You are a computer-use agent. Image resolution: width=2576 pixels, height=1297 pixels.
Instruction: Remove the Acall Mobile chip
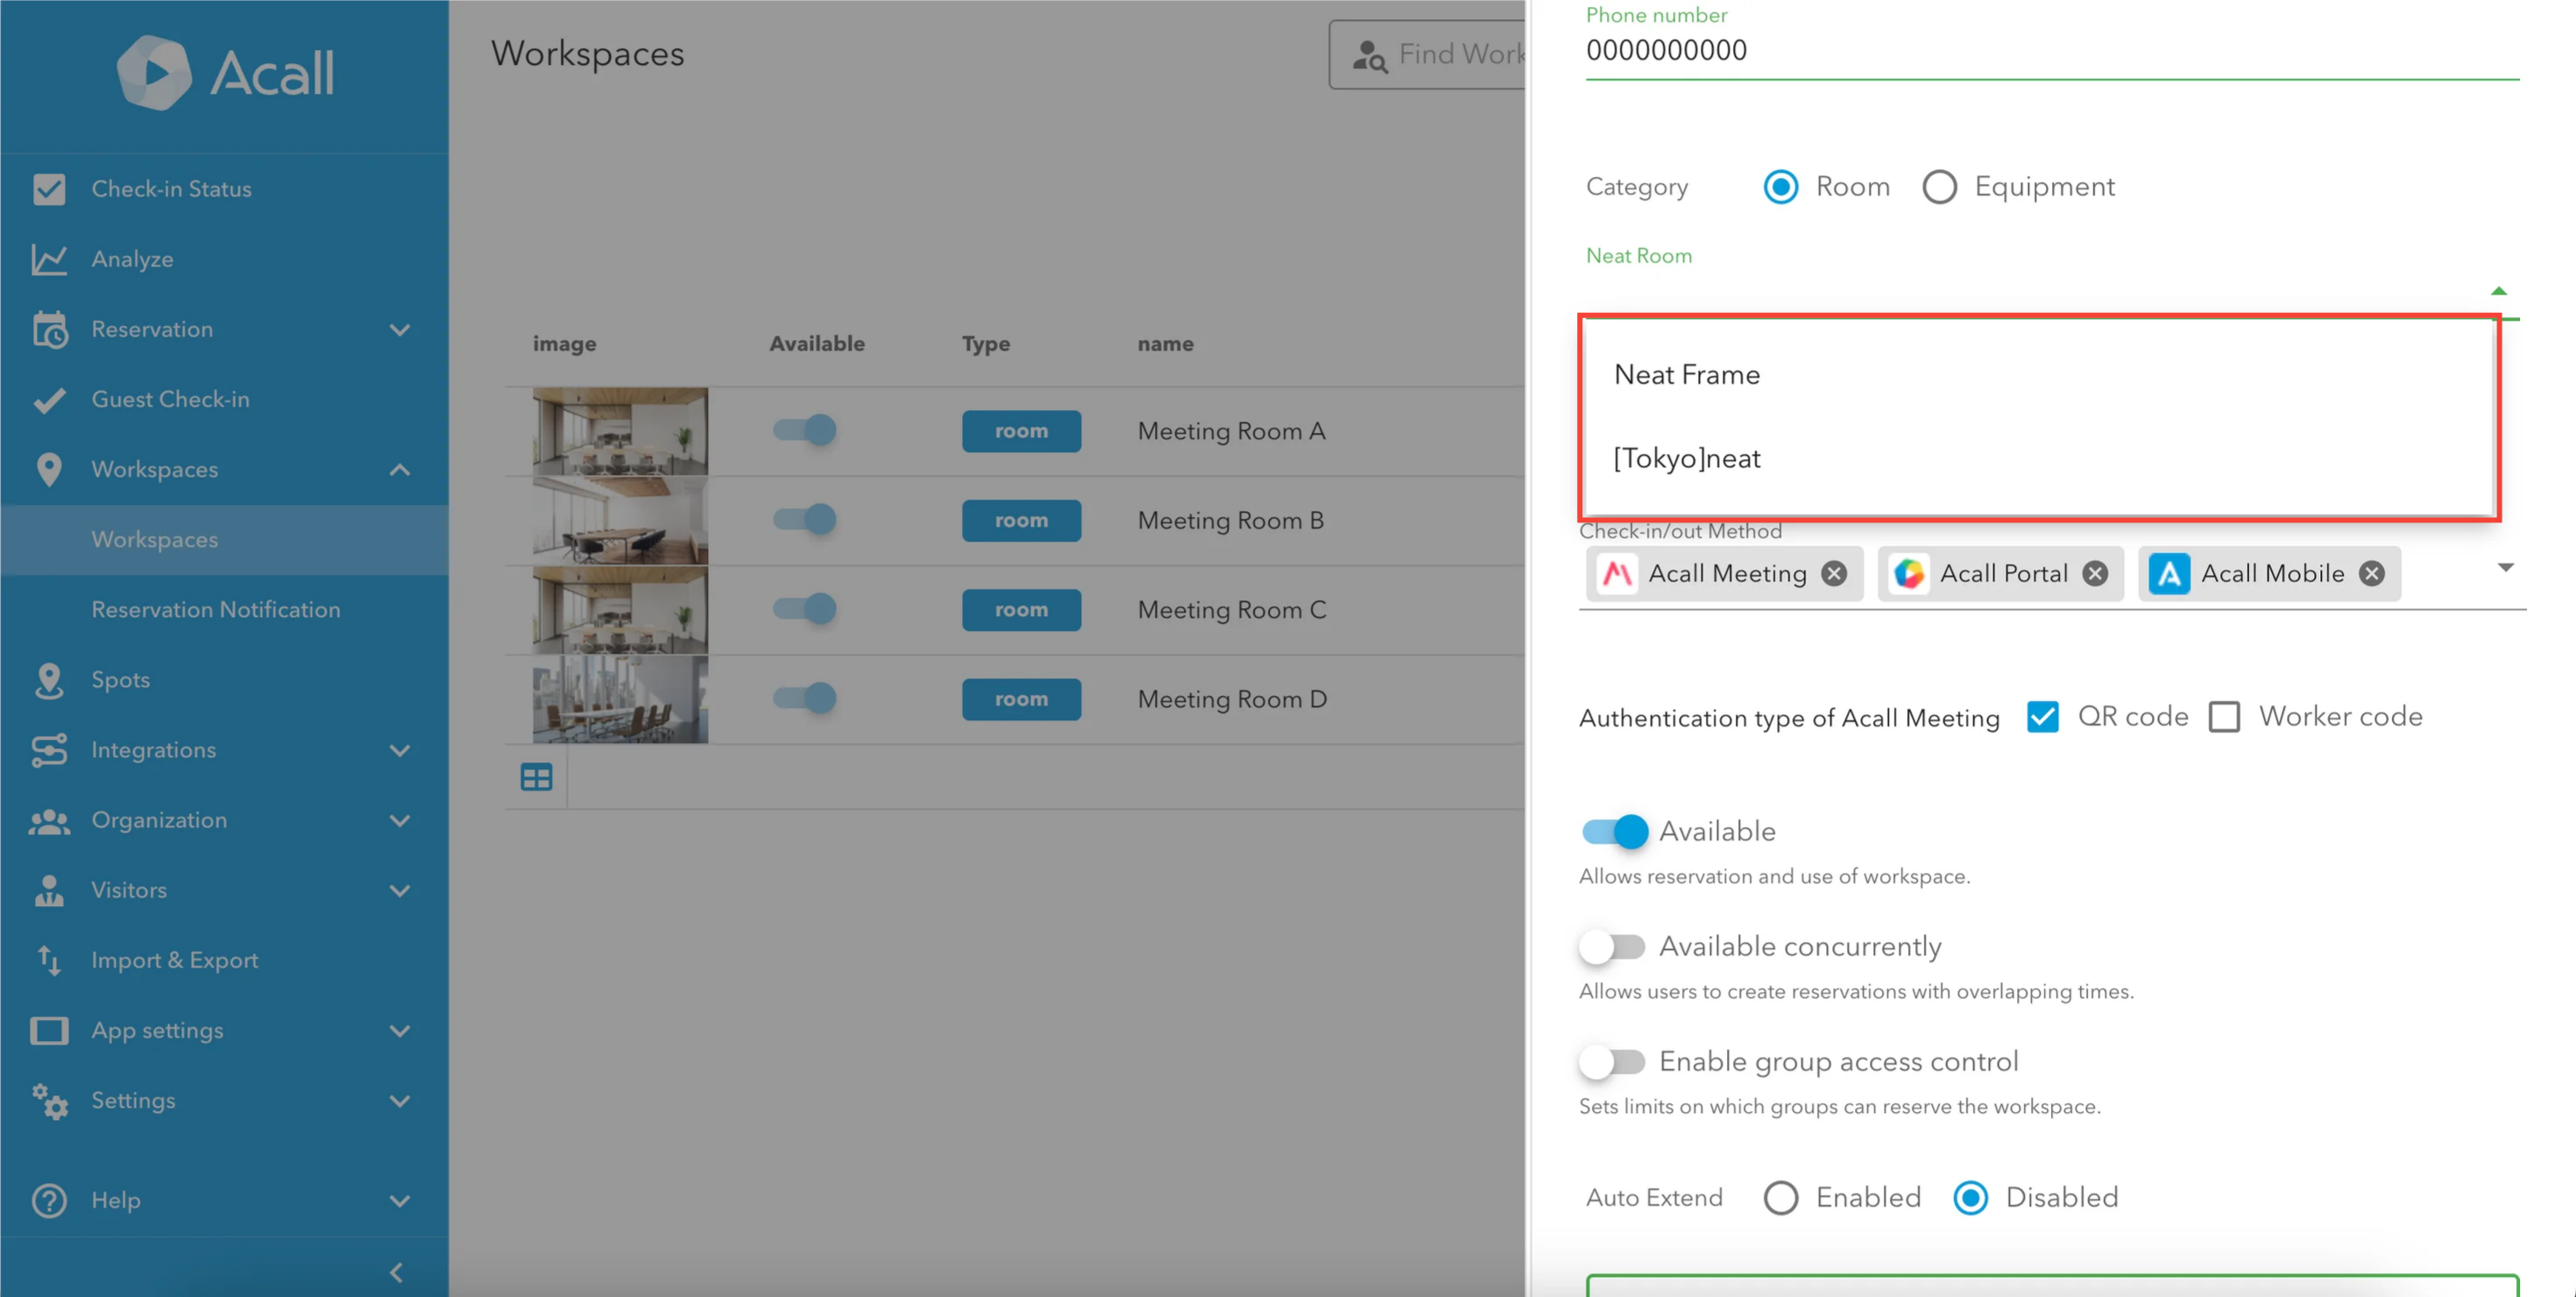[2372, 573]
